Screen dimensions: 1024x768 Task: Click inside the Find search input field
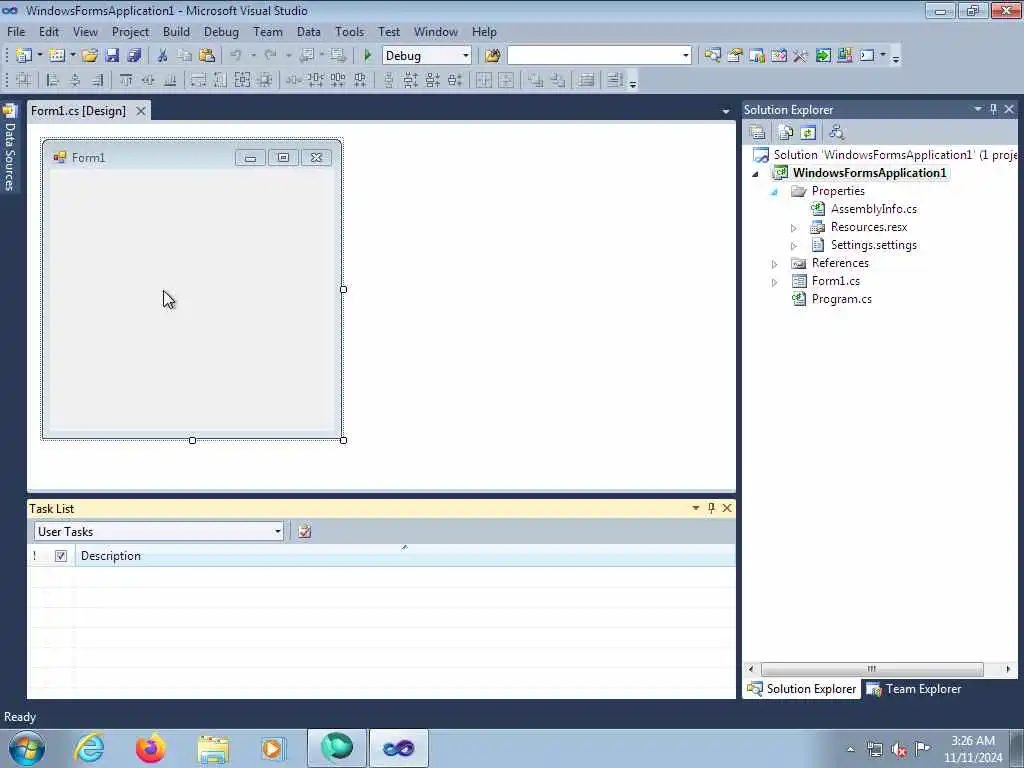tap(594, 56)
